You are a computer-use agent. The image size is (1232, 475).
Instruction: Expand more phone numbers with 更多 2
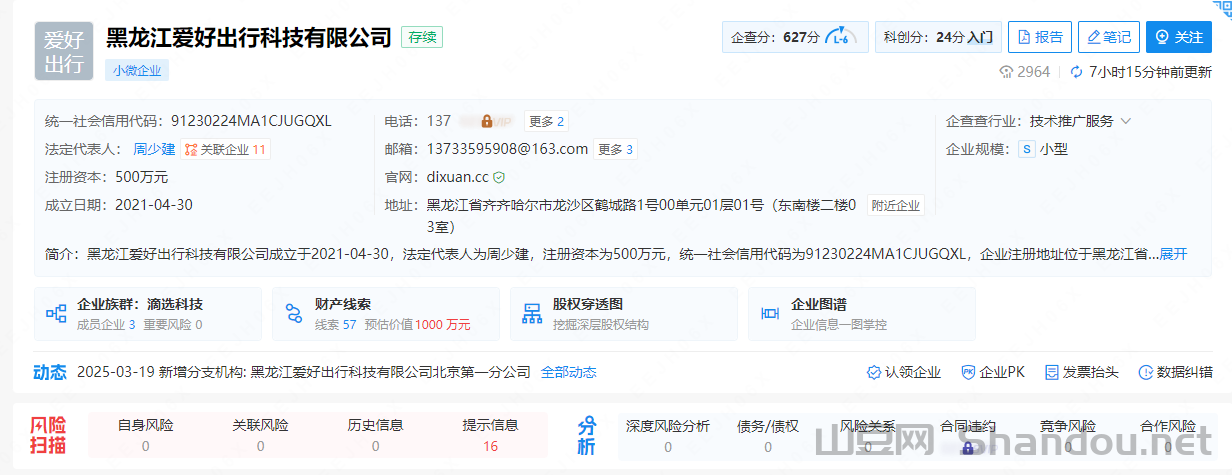547,121
